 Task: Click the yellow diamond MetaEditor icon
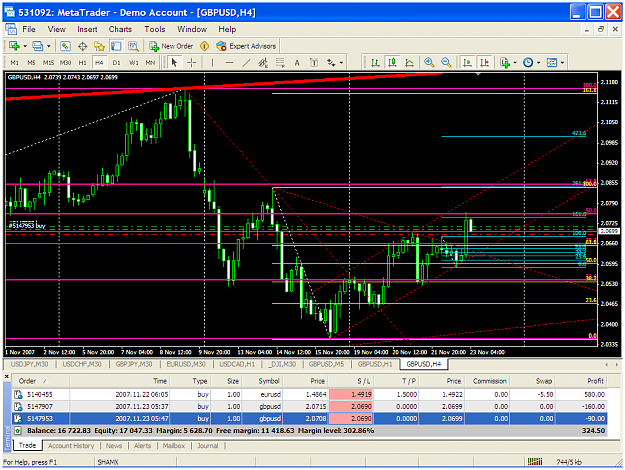[x=204, y=46]
